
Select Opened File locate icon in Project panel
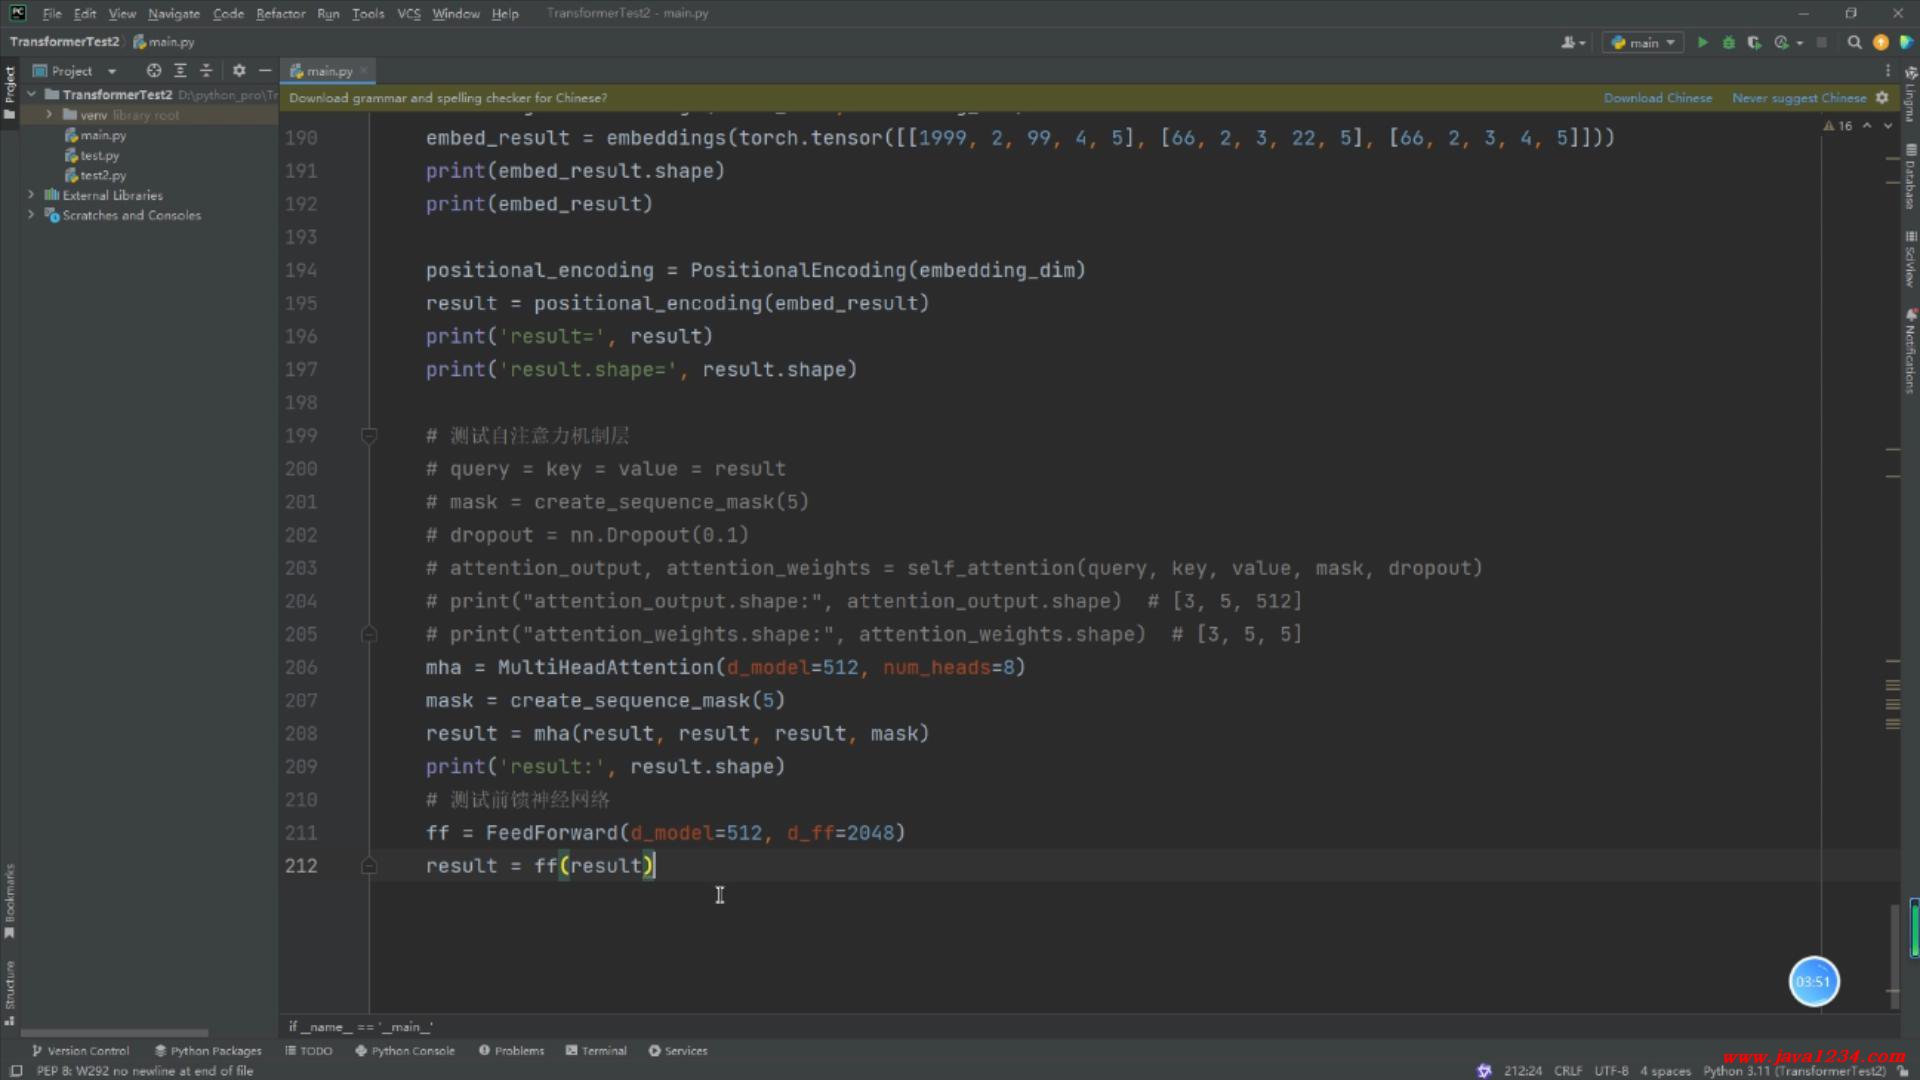tap(153, 71)
